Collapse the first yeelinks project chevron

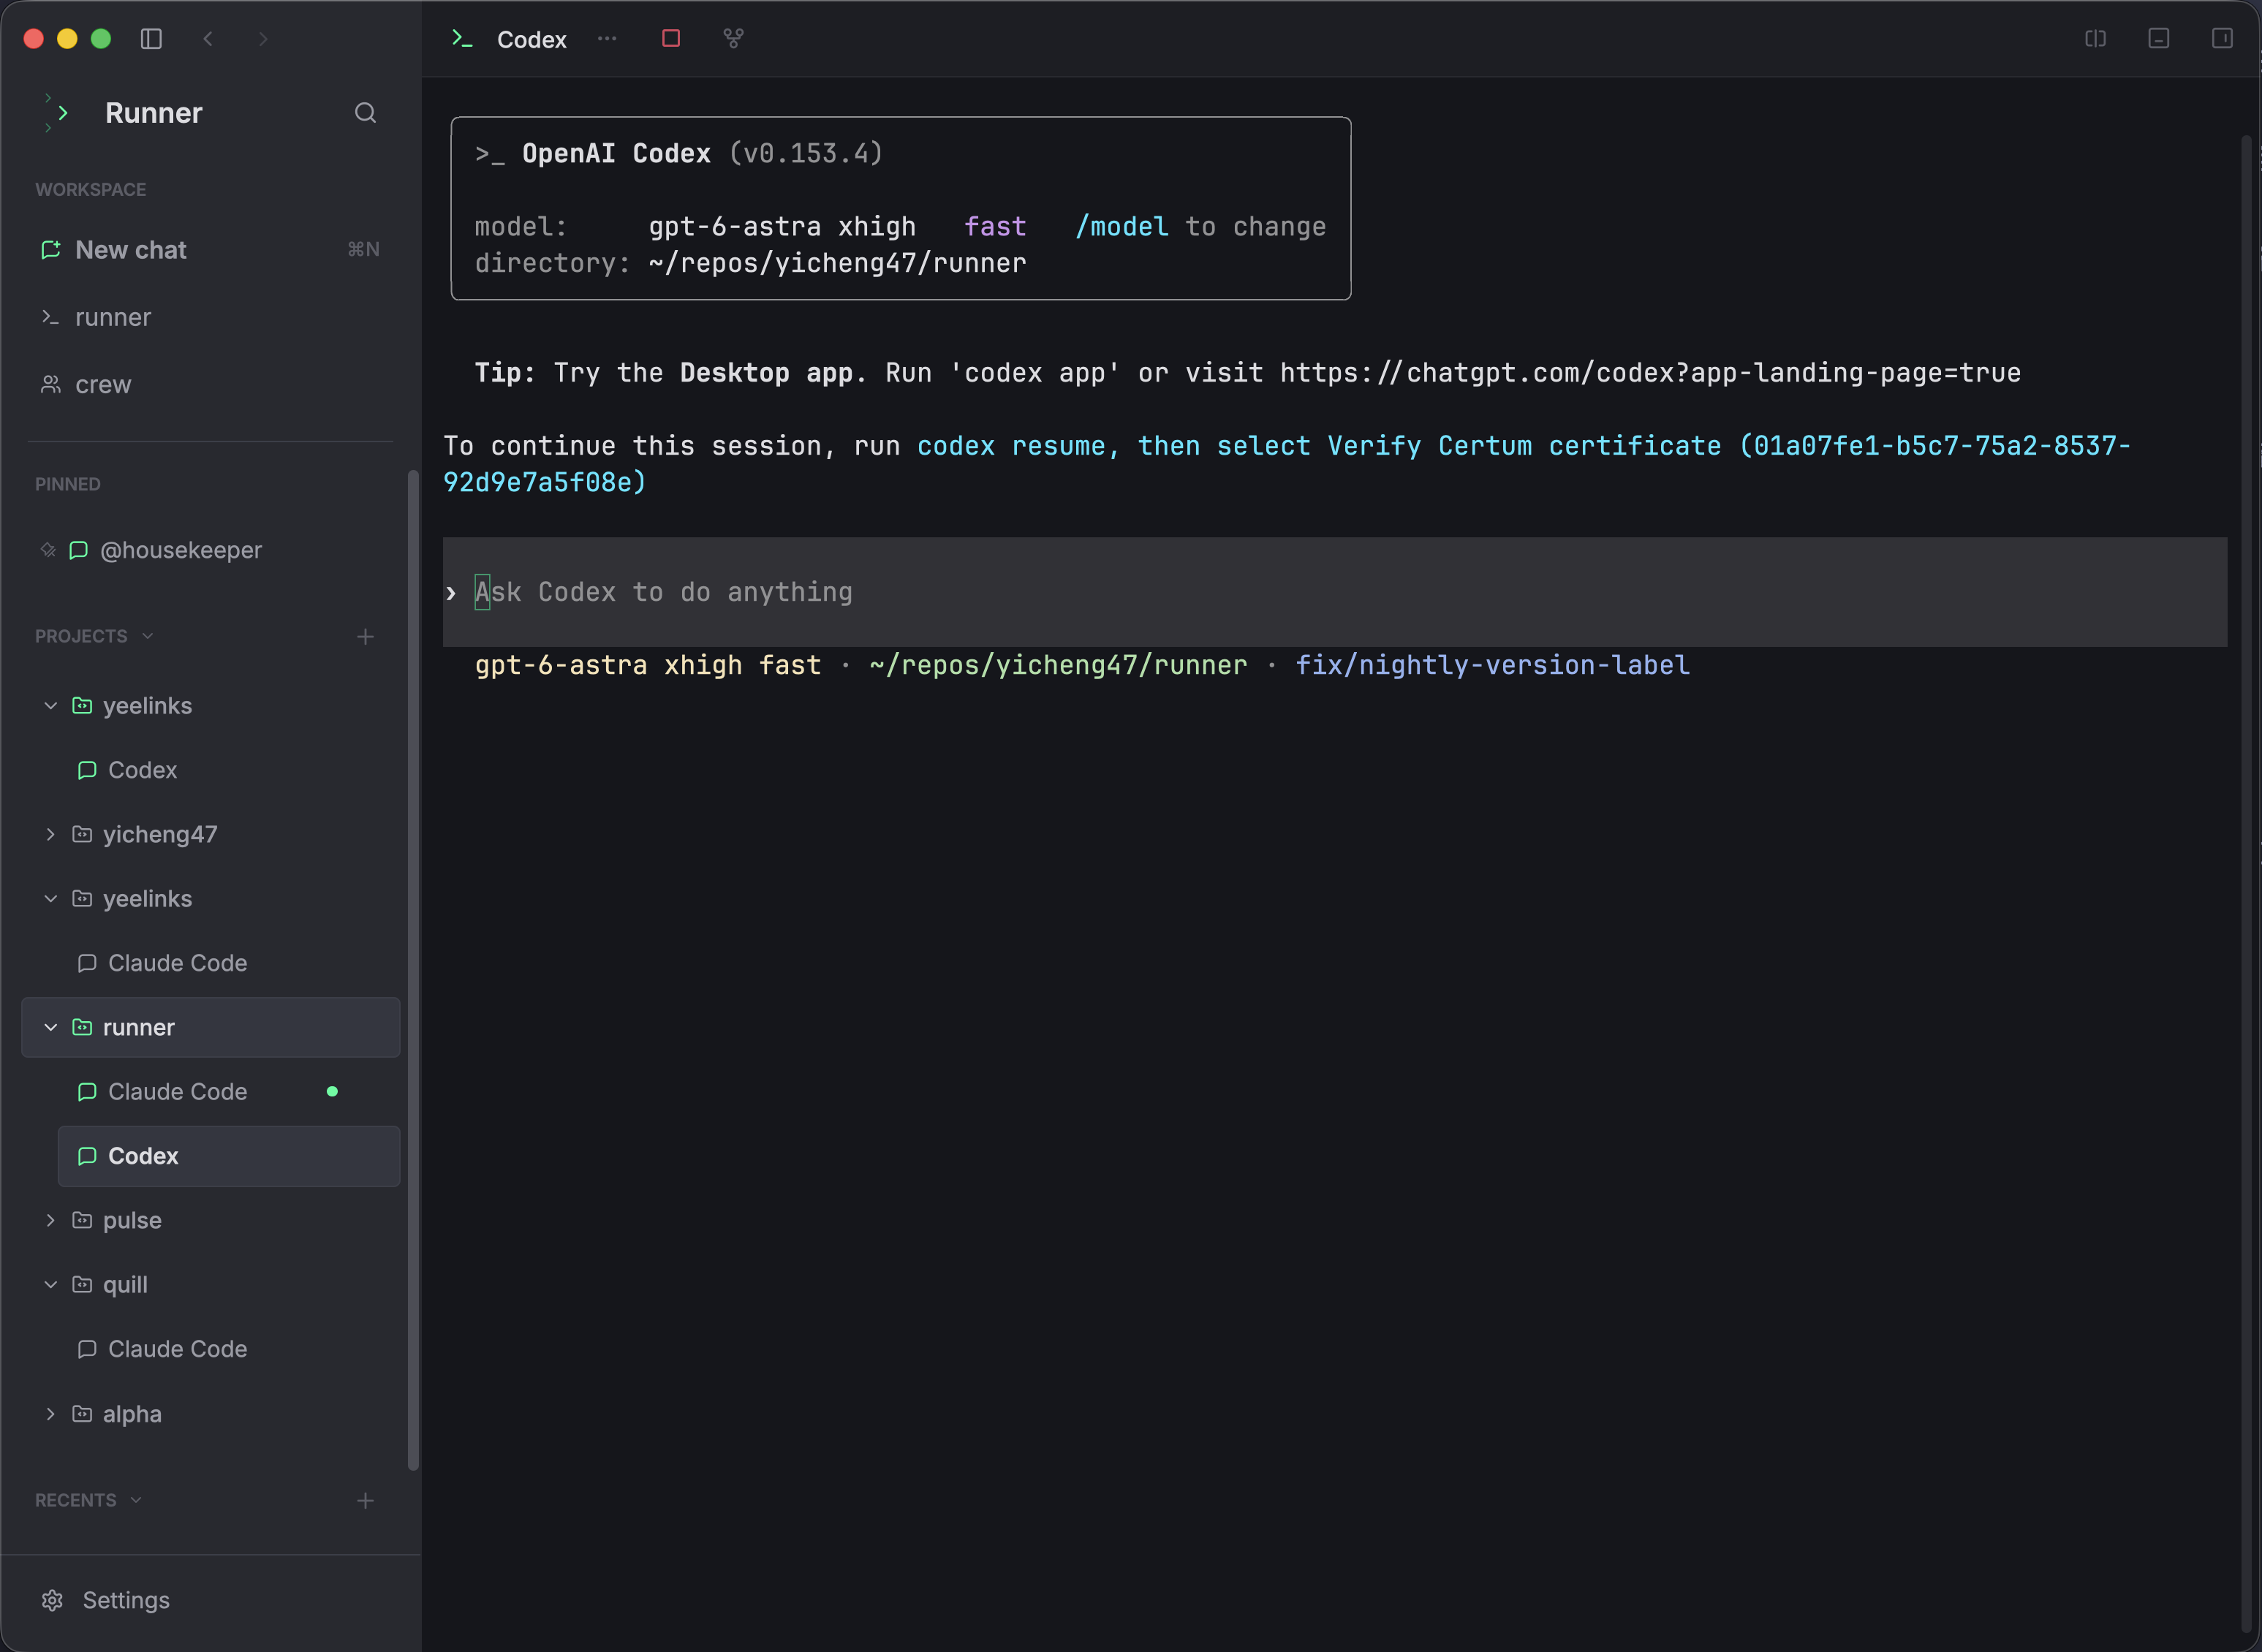point(50,706)
